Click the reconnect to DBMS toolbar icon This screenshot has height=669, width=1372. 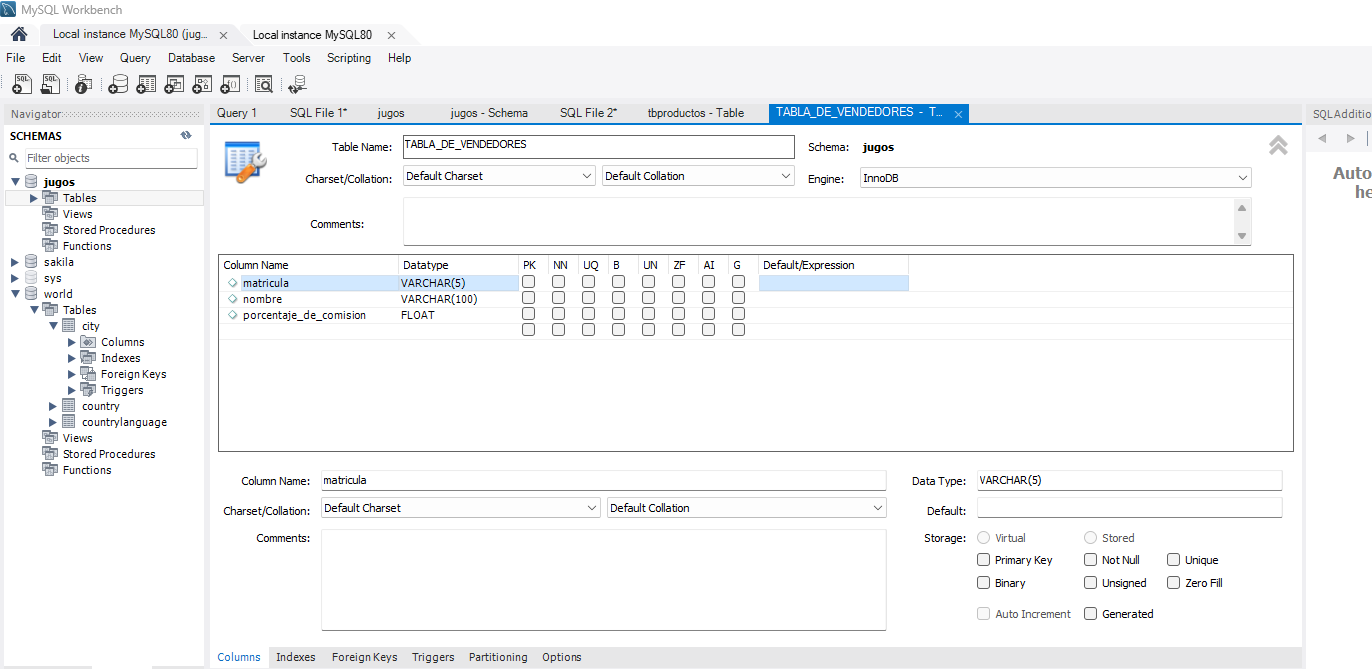tap(297, 85)
